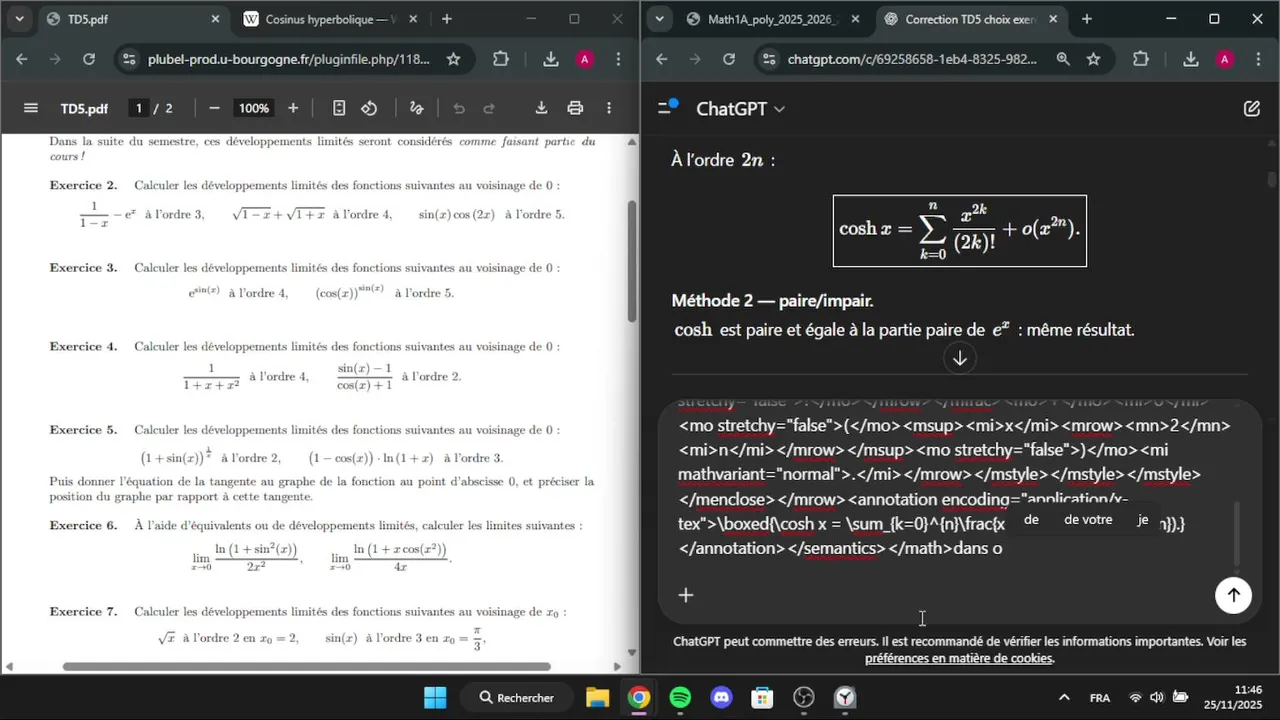Send the ChatGPT message

(1233, 595)
